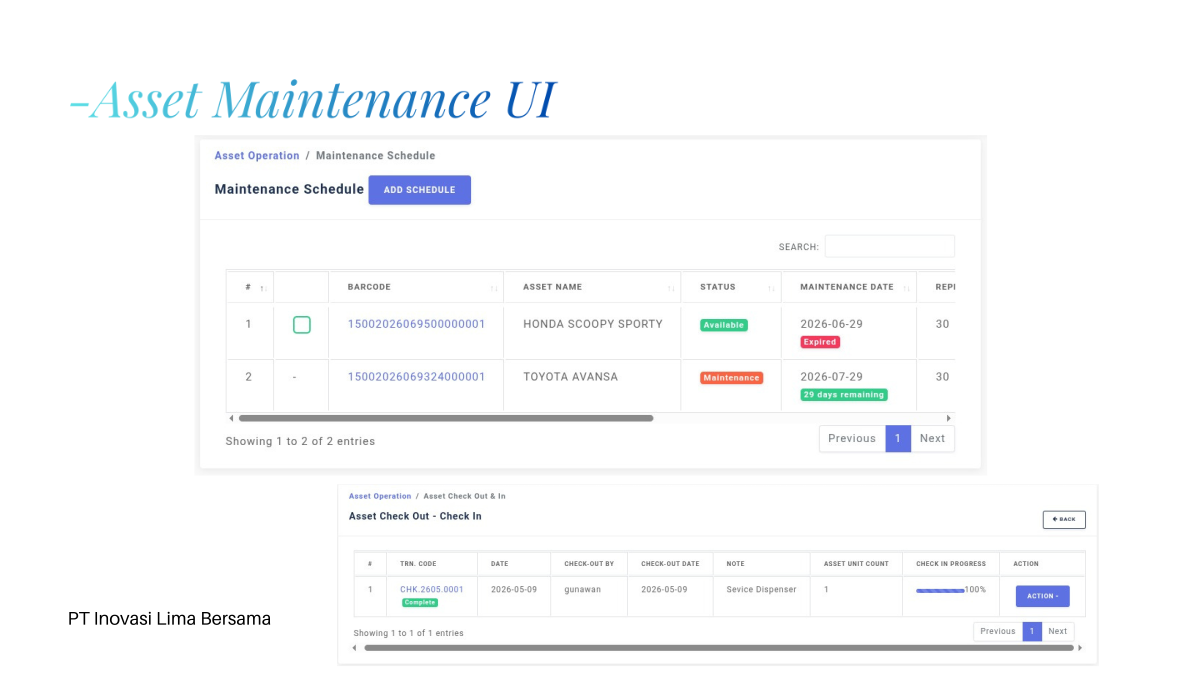The image size is (1200, 675).
Task: Select TOYOTA AVANSA asset name
Action: tap(570, 377)
